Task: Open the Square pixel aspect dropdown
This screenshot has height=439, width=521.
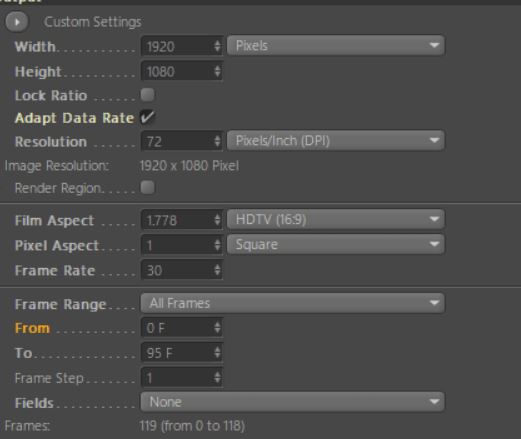Action: [336, 244]
